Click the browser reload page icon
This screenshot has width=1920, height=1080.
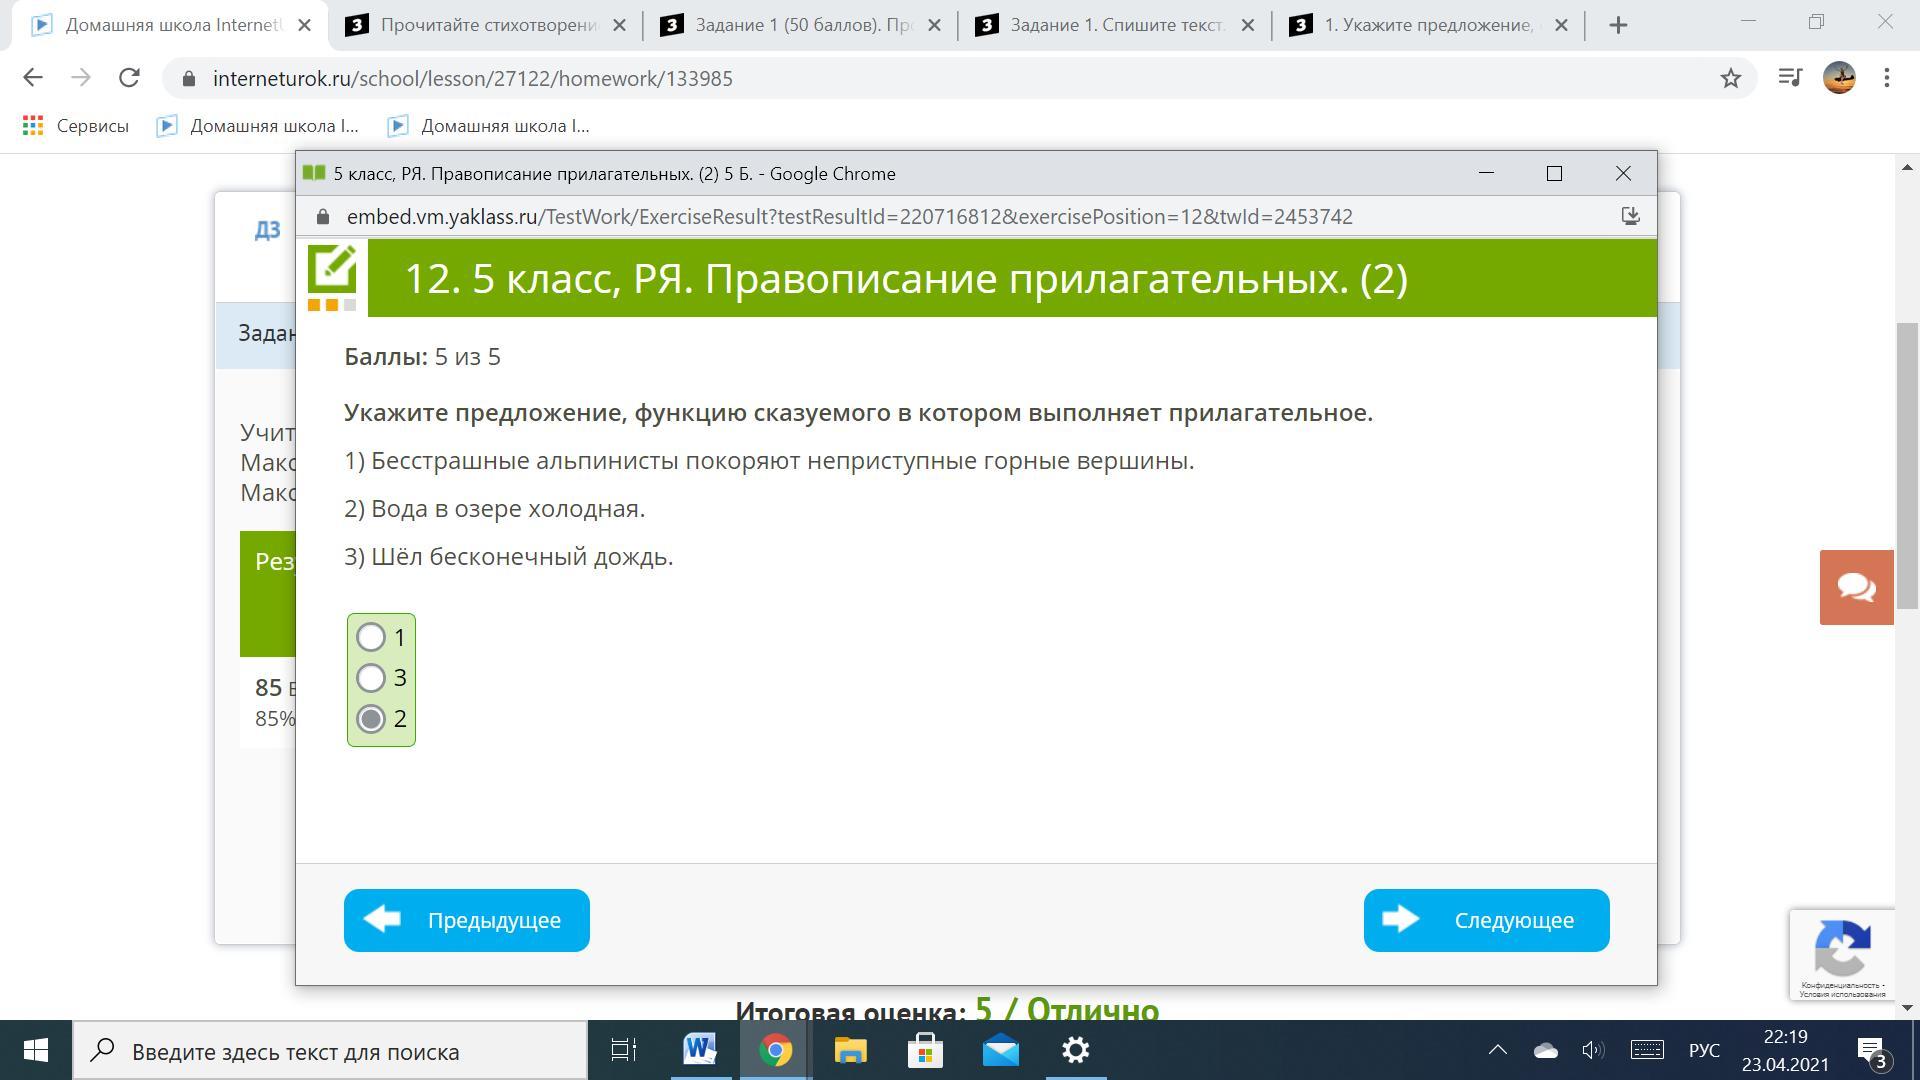pos(129,78)
